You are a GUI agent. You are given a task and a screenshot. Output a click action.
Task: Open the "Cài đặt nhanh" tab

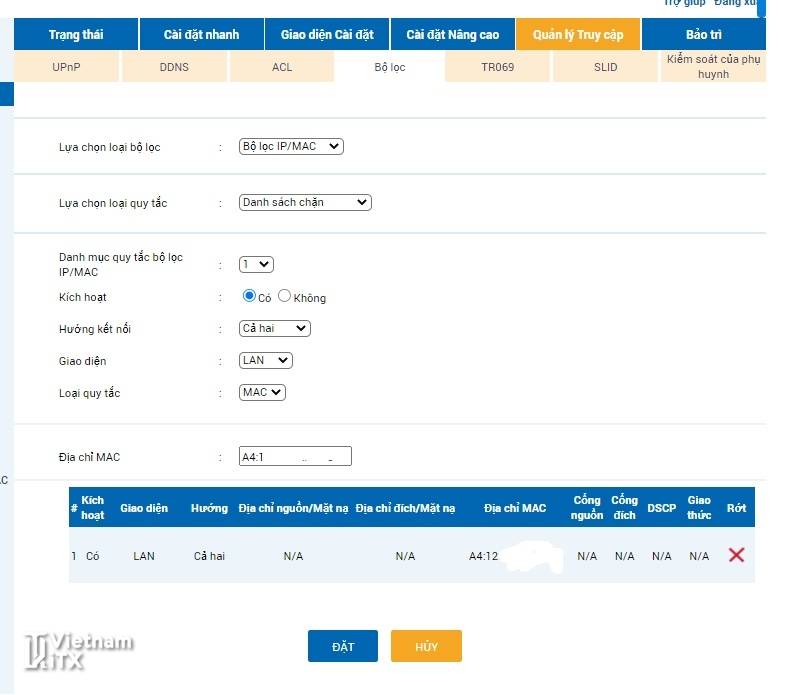click(201, 35)
